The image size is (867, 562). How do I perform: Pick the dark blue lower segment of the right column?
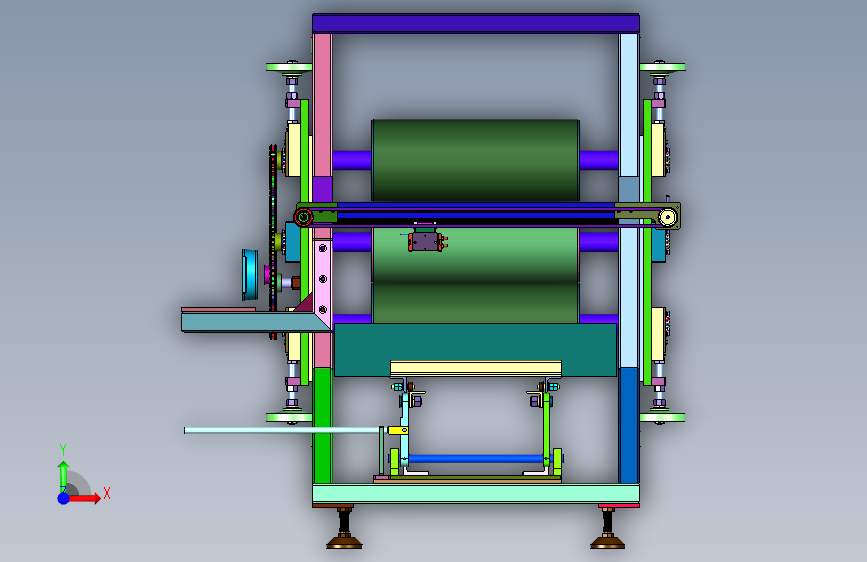pyautogui.click(x=629, y=426)
